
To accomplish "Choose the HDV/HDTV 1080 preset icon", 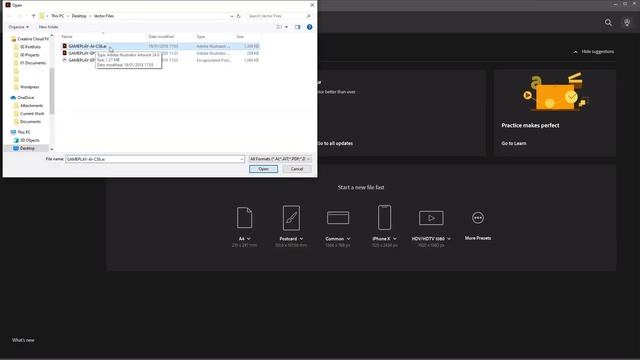I will [x=431, y=218].
